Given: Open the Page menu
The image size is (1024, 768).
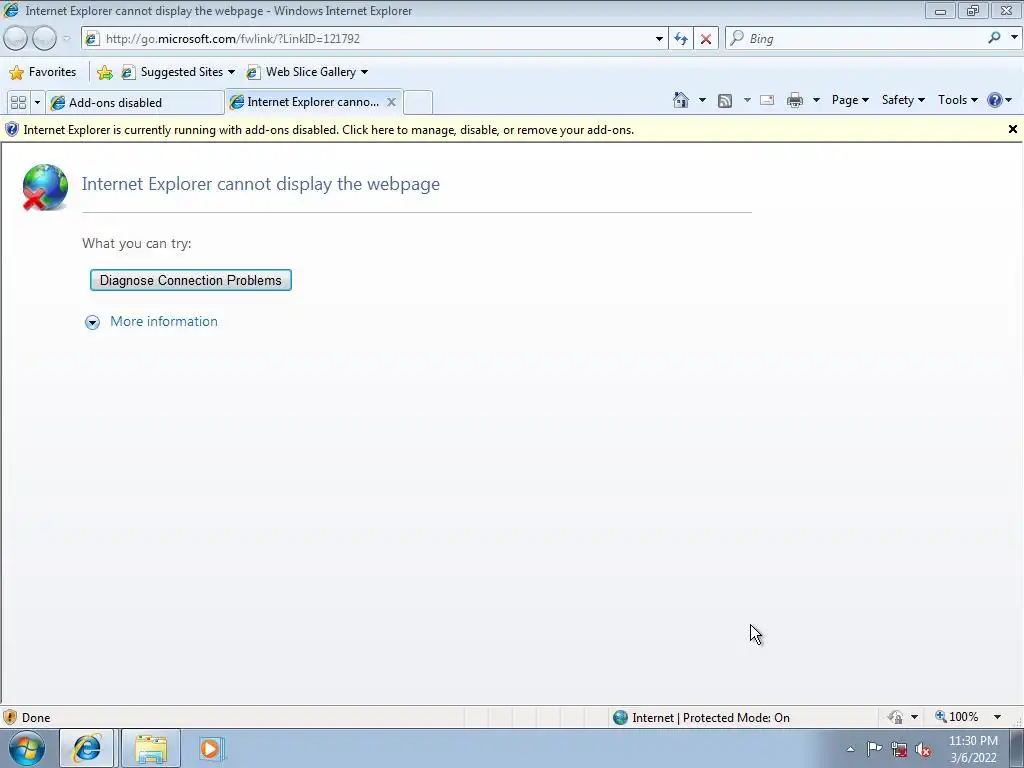Looking at the screenshot, I should (x=850, y=100).
